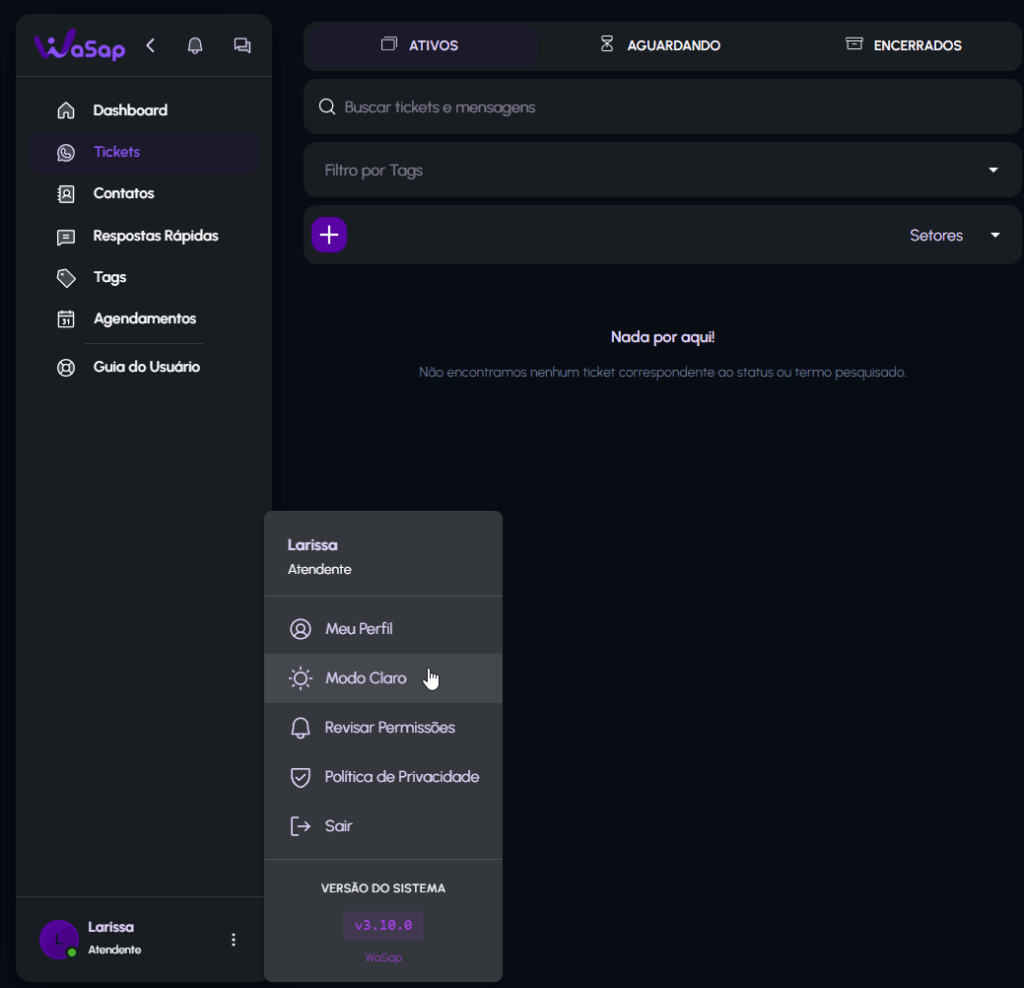Switch to the Encerrados tab

903,45
